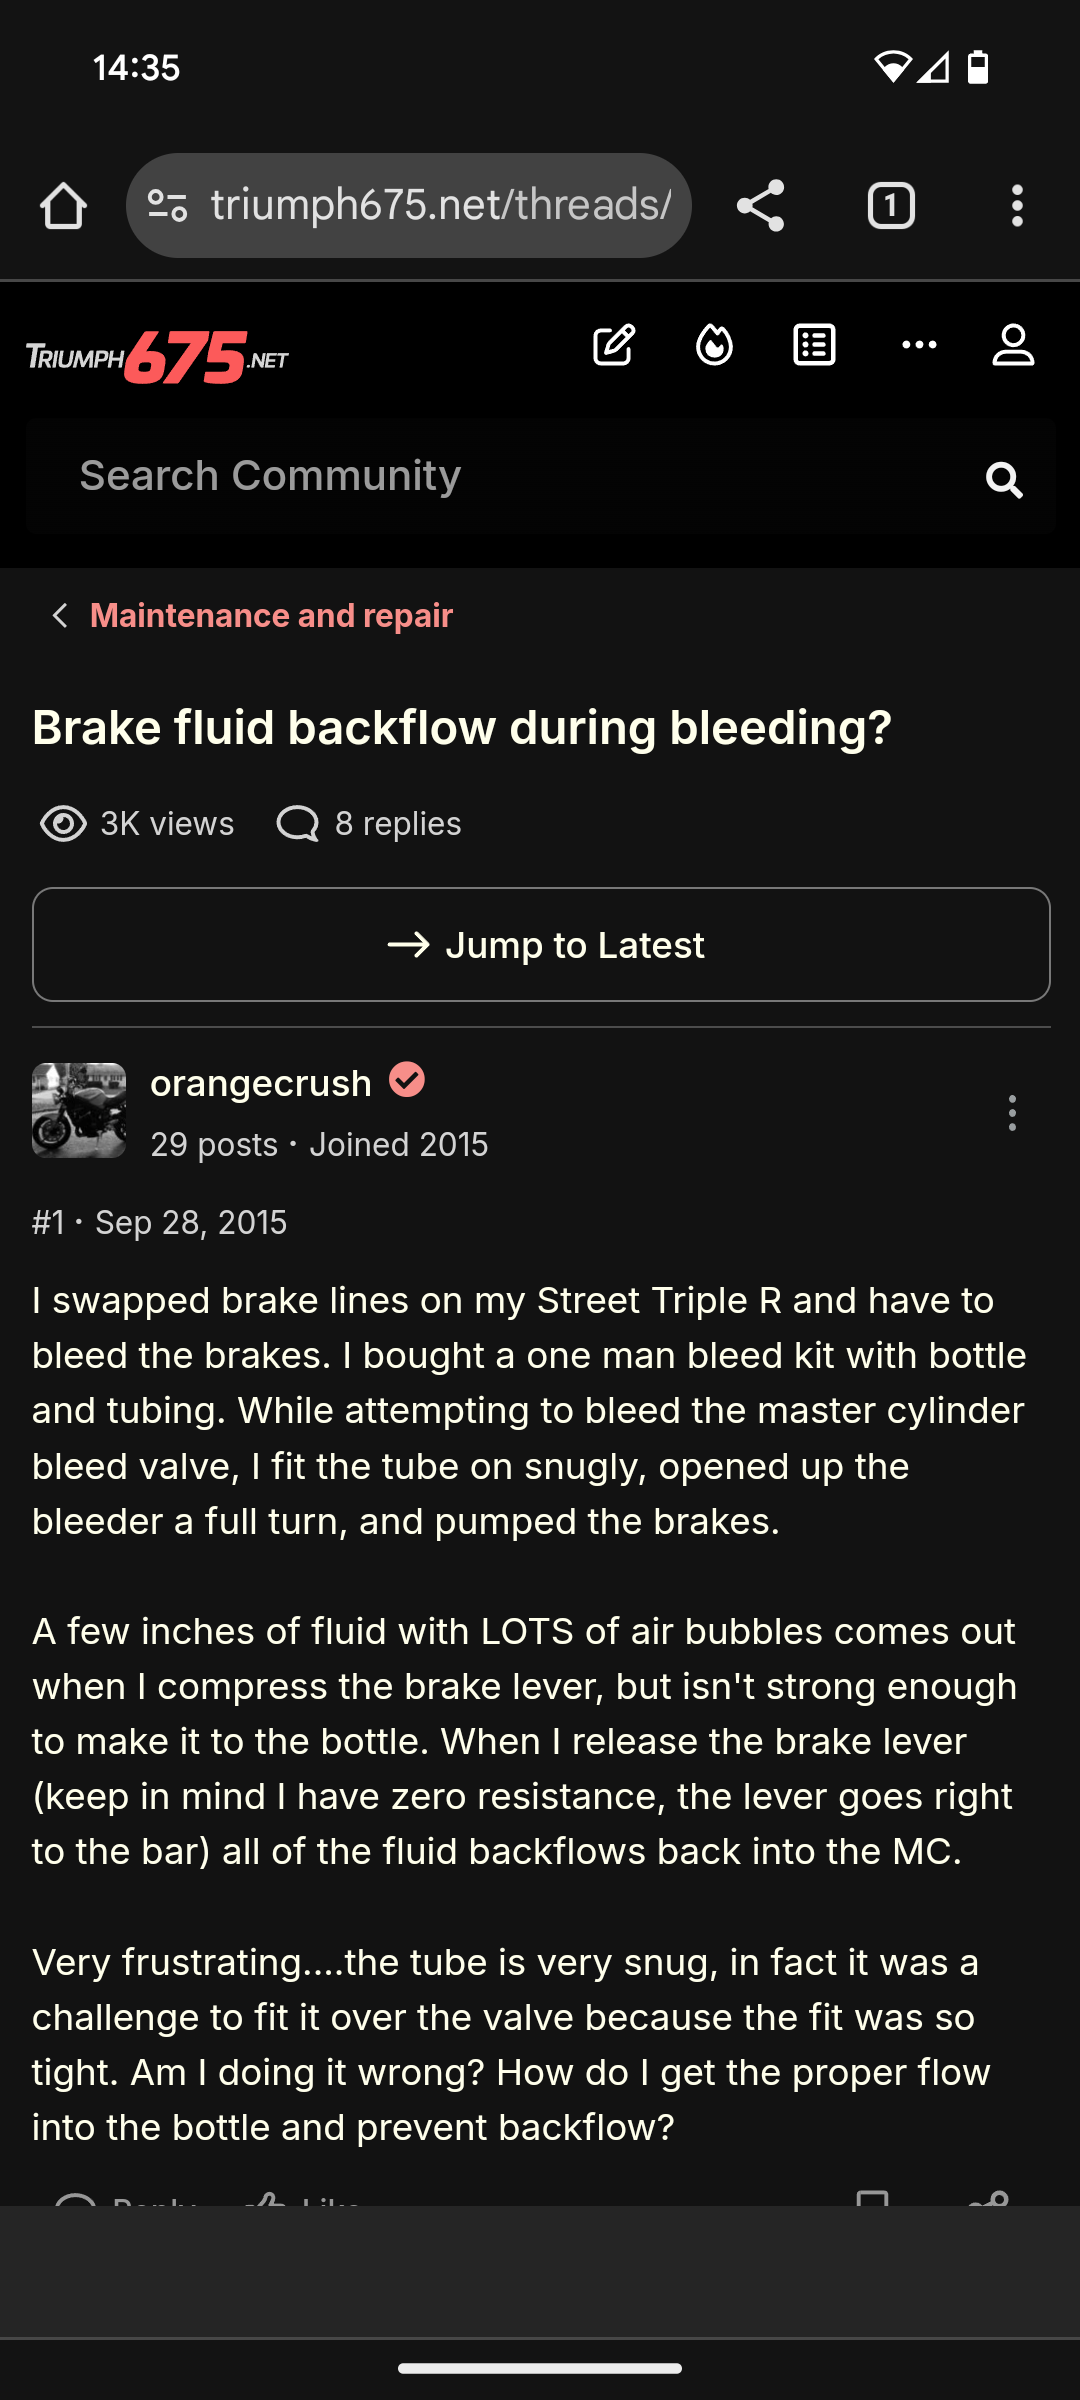Open trending topics flame icon

714,346
